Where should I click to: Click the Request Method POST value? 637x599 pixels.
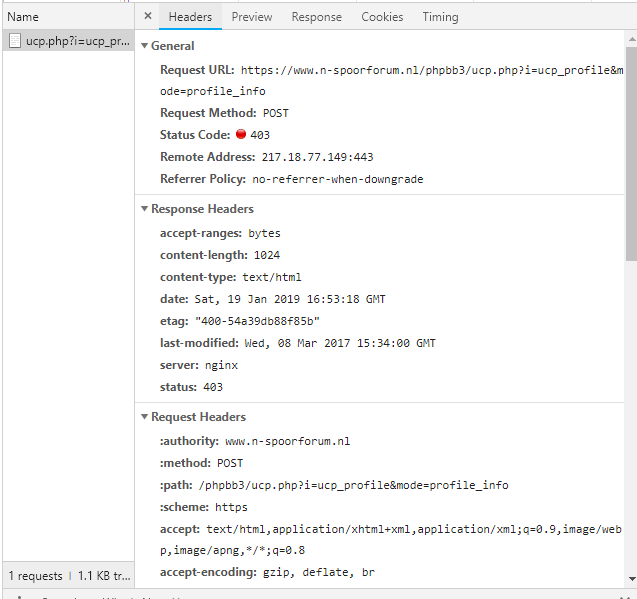pyautogui.click(x=275, y=113)
